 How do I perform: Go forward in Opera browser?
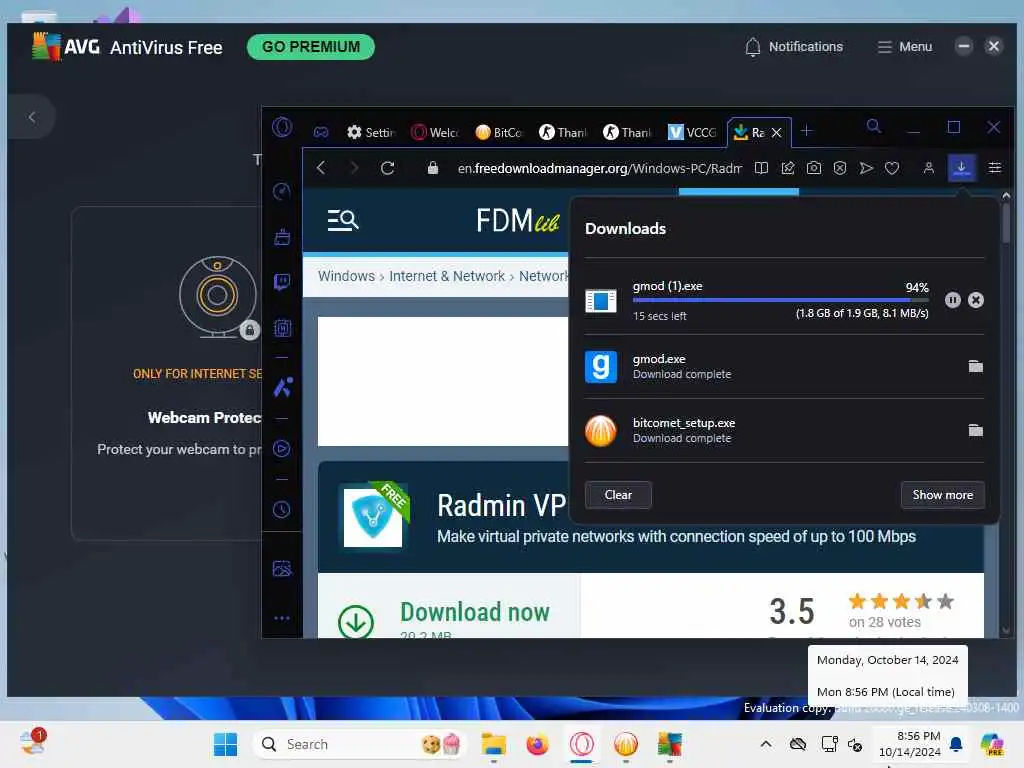(354, 168)
